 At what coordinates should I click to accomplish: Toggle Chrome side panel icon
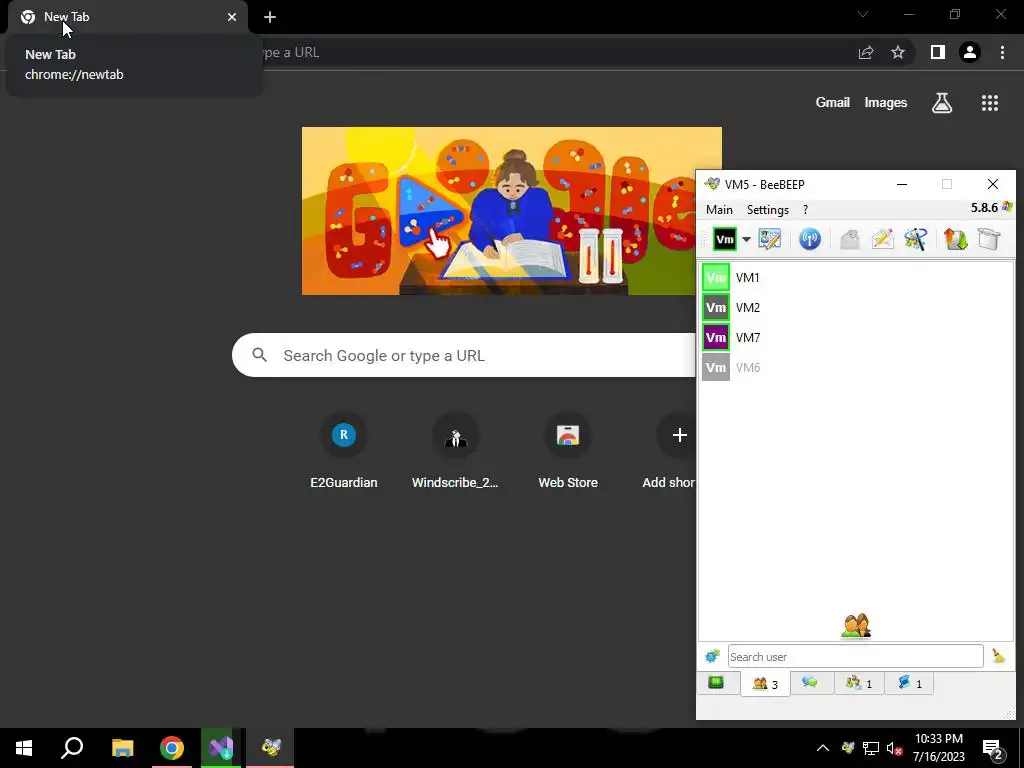938,52
